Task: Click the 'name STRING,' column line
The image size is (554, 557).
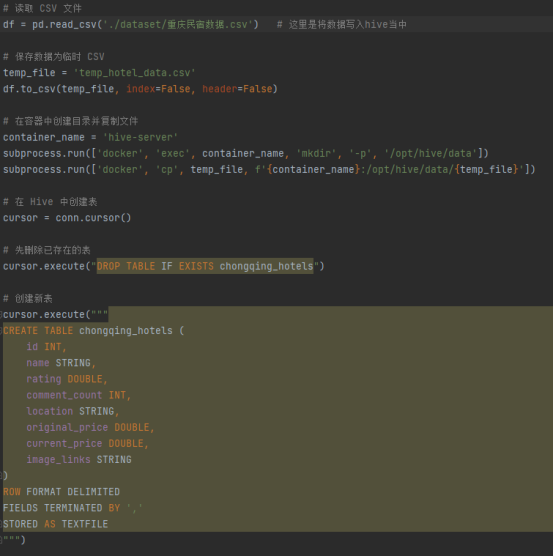Action: point(61,363)
